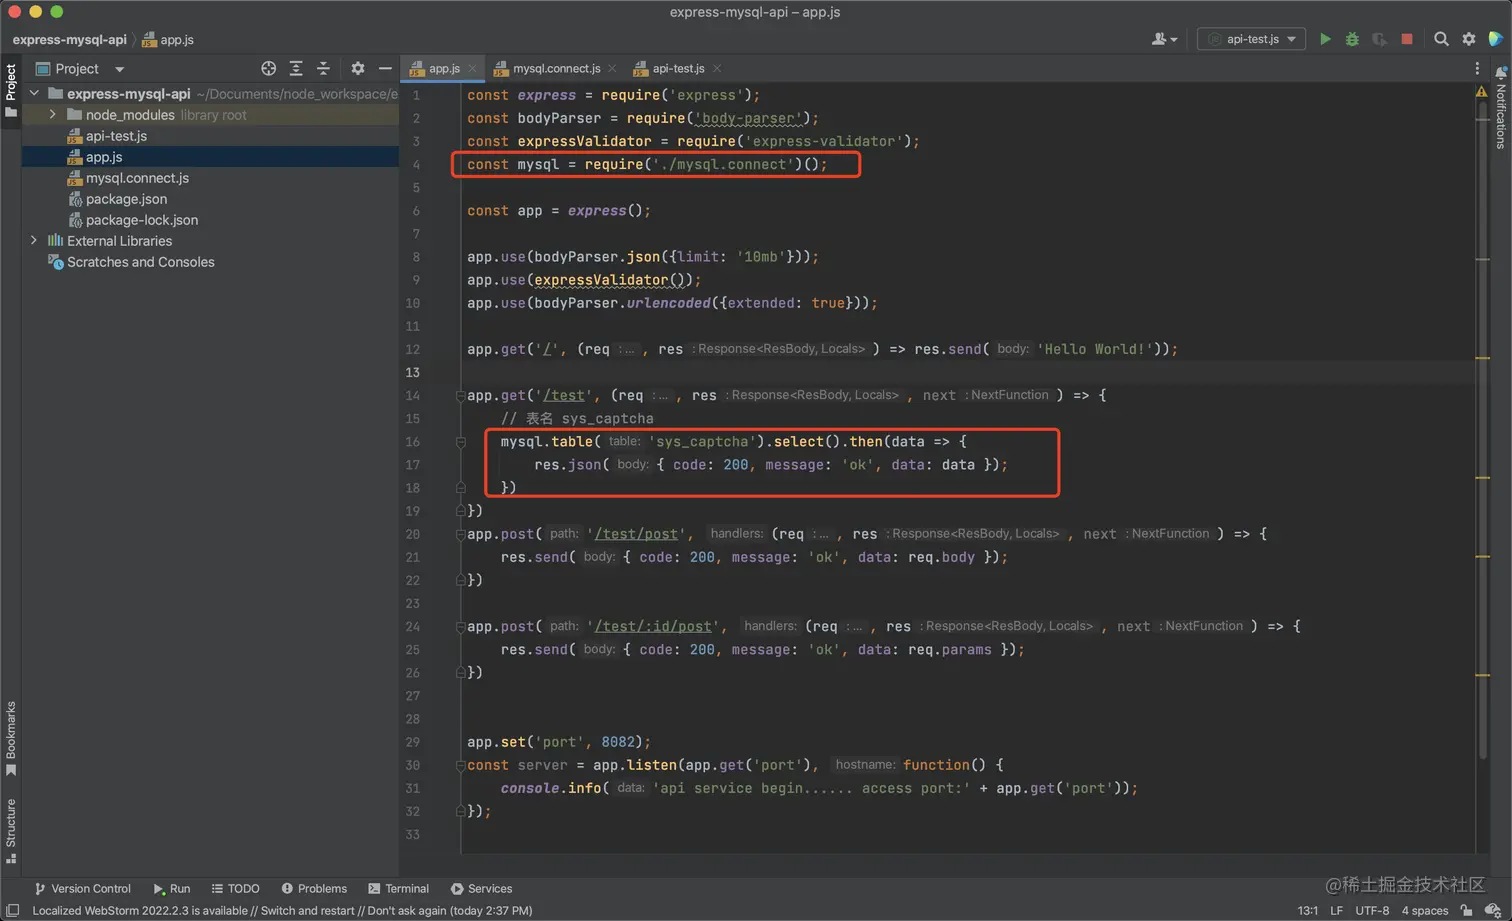Open package.json in the project tree

[x=126, y=199]
